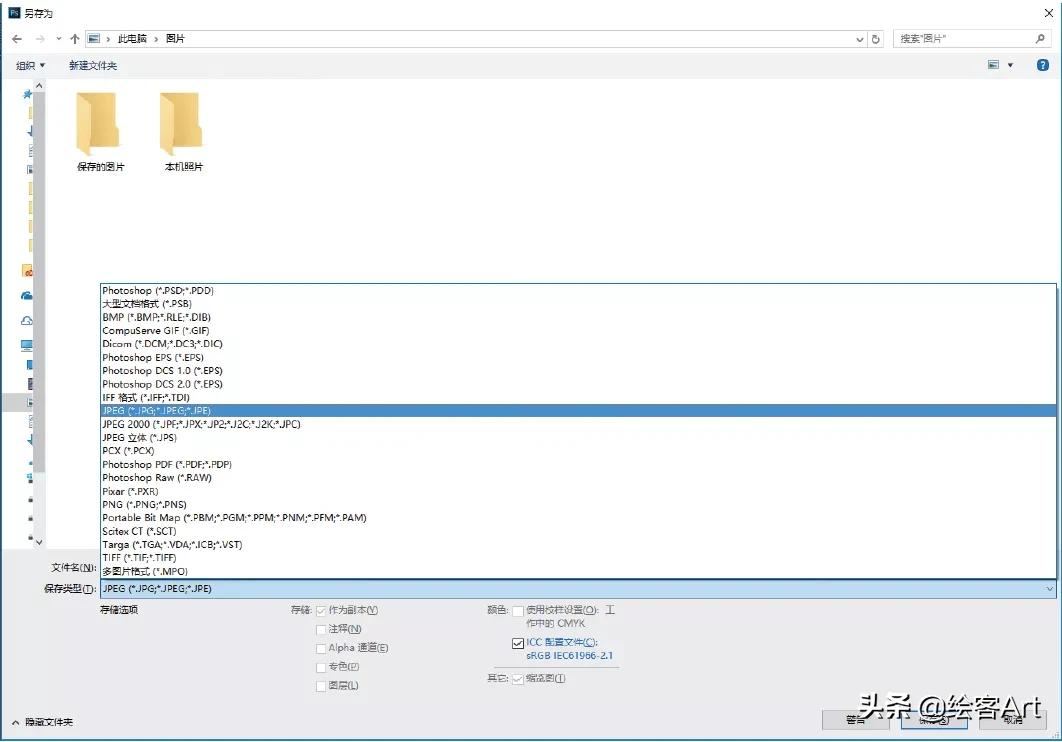Choose Photoshop (*.PSD;*.PDD) format
Viewport: 1062px width, 742px height.
(578, 290)
